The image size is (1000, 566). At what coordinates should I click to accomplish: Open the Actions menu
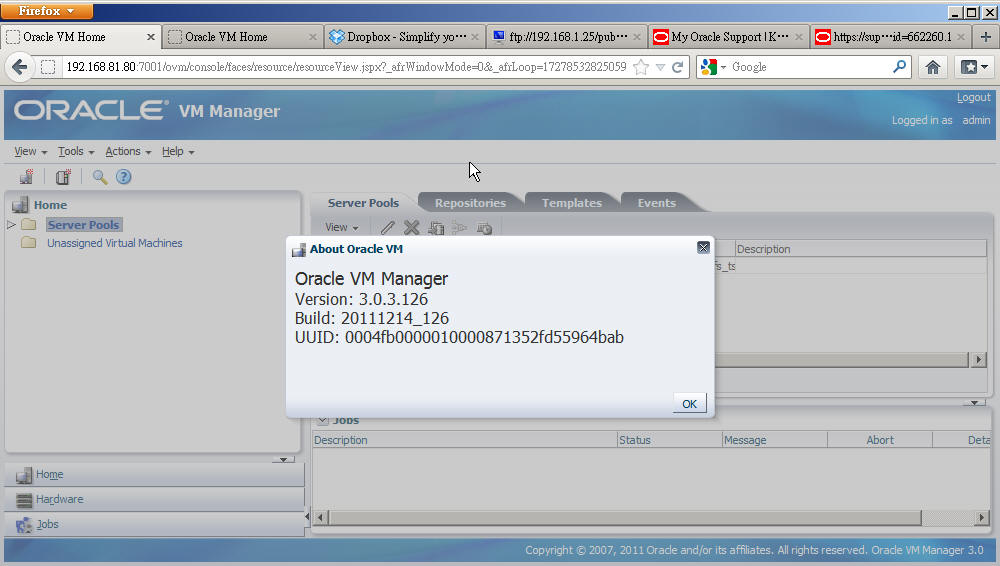[x=128, y=151]
